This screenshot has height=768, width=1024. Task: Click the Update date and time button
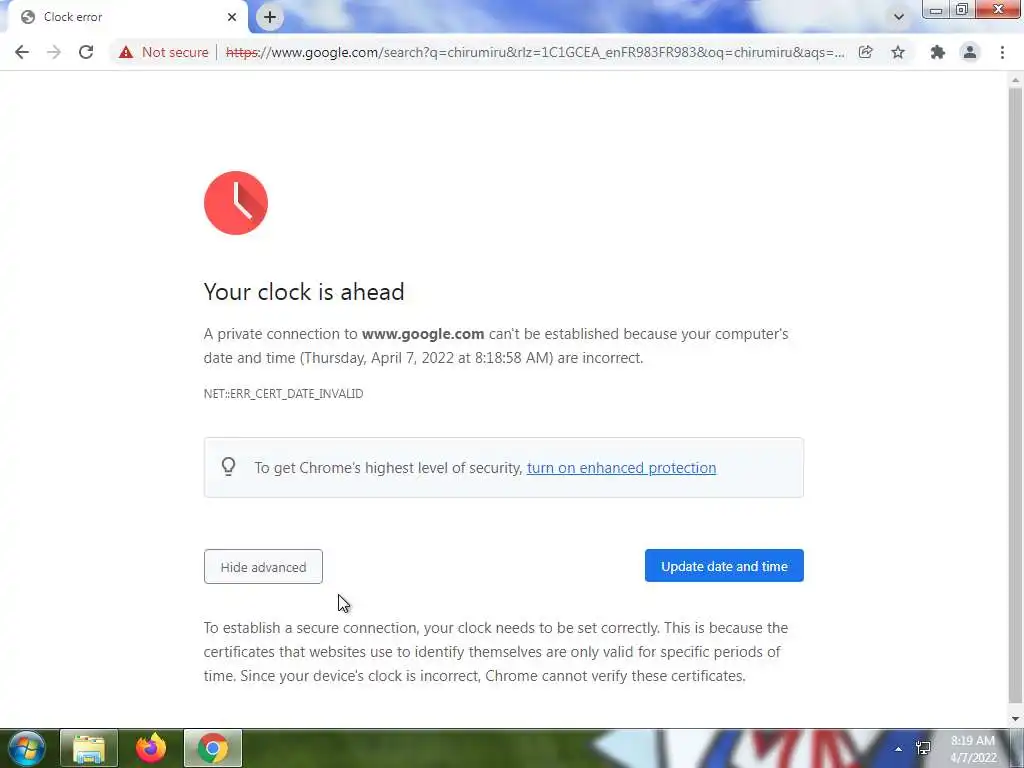(x=724, y=566)
